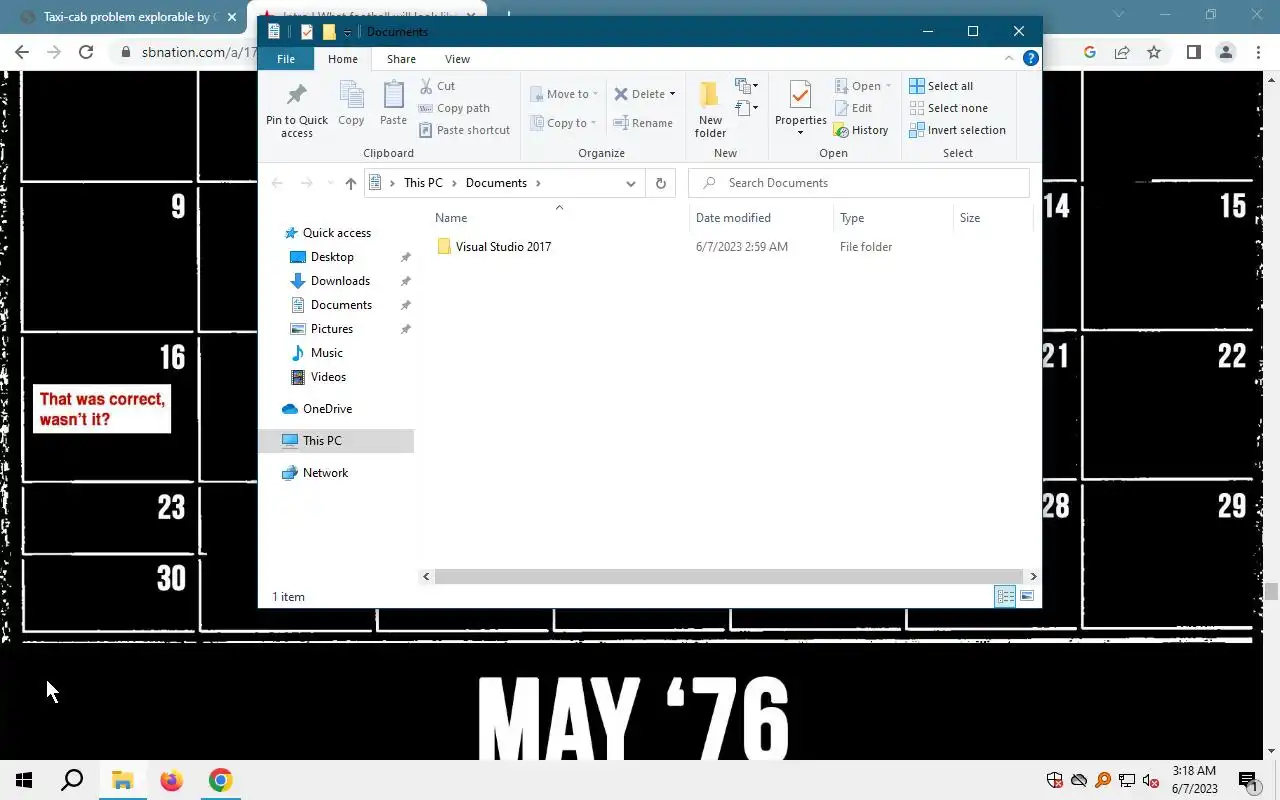This screenshot has width=1280, height=800.
Task: Click the New folder icon in the Quick Access Toolbar
Action: (328, 32)
